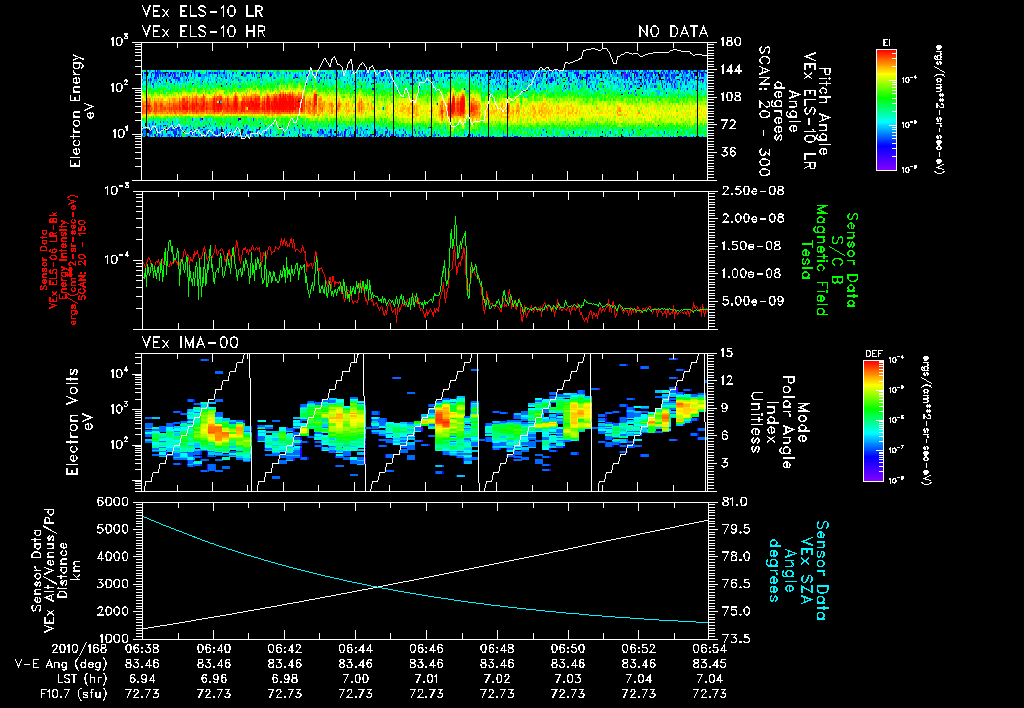
Task: Click the LST value 7.02
Action: tap(497, 679)
